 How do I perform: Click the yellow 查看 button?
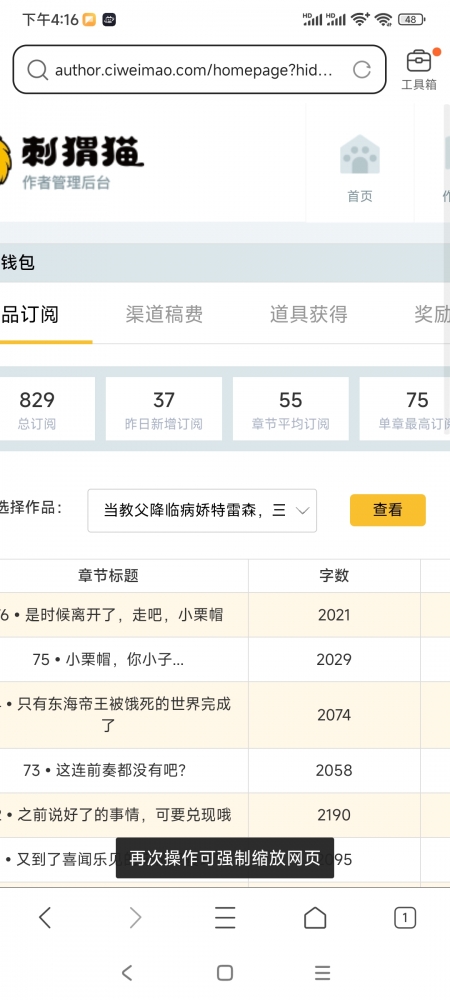coord(388,510)
